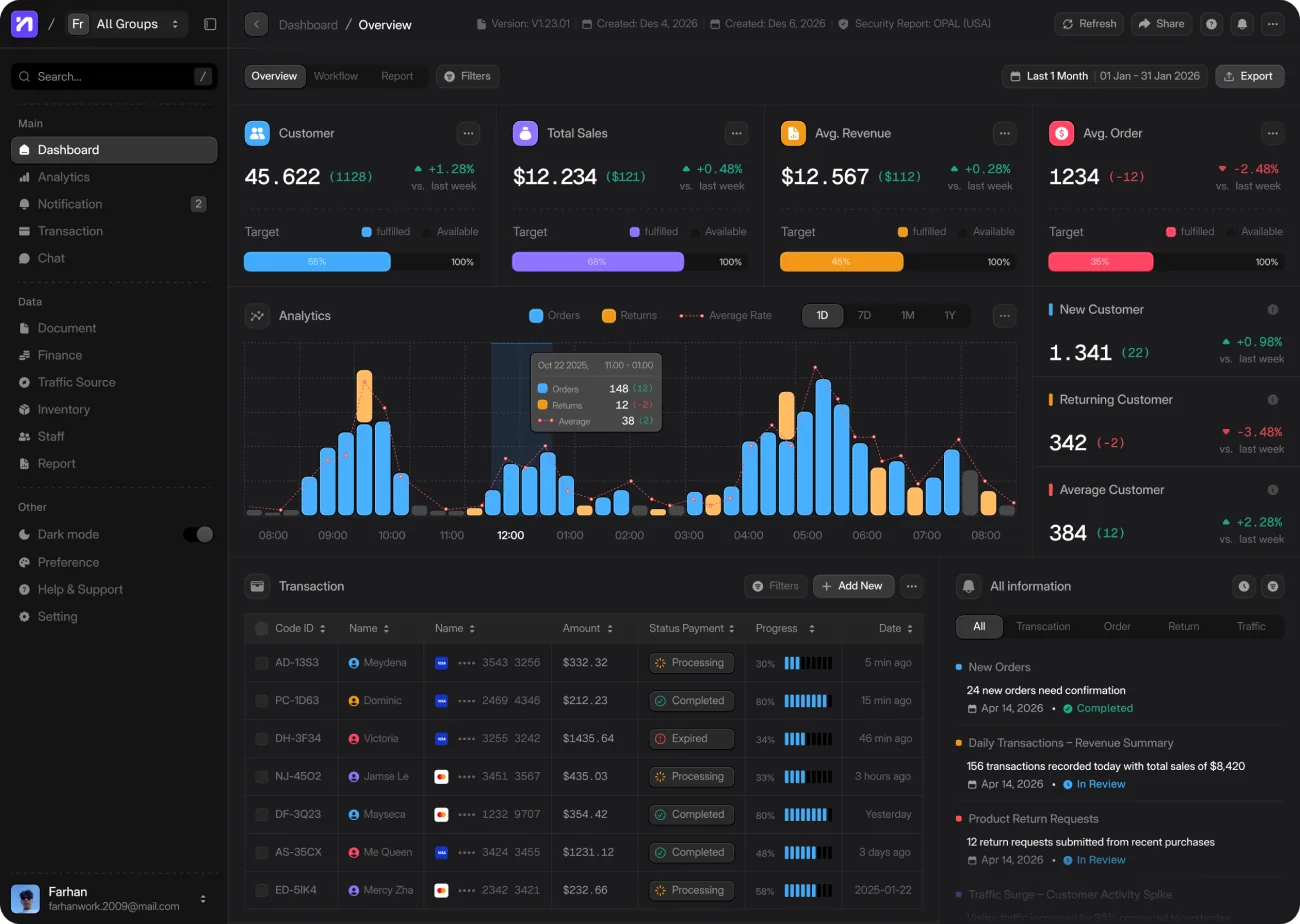Open the help question mark icon
1300x924 pixels.
pyautogui.click(x=1212, y=24)
